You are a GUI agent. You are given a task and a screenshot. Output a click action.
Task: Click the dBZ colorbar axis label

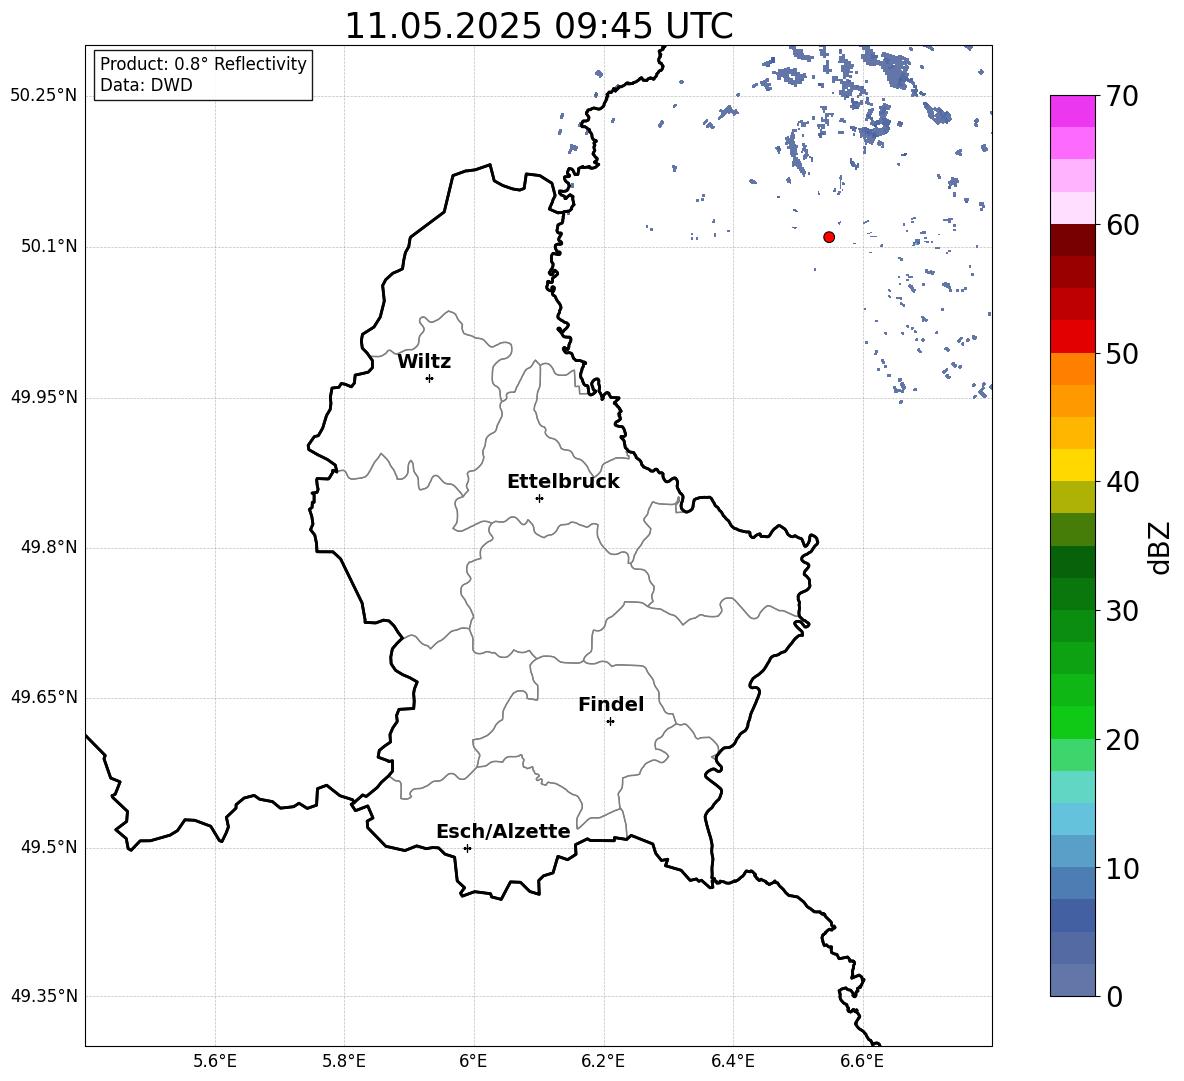pos(1161,547)
